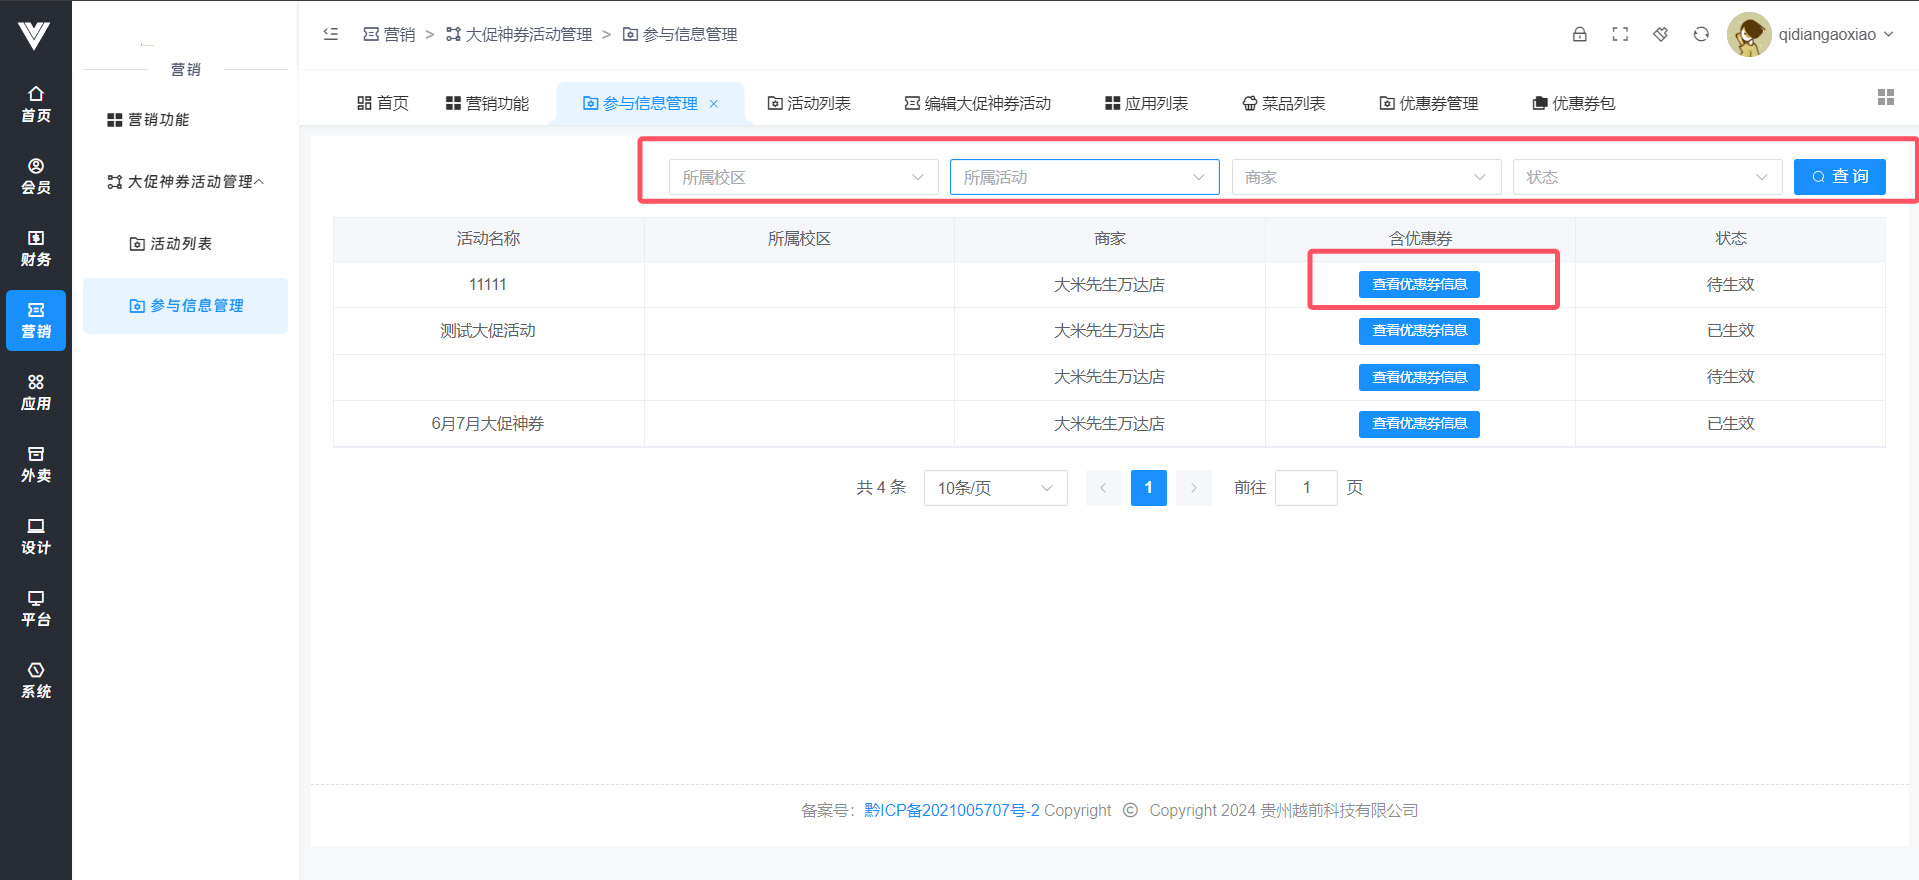
Task: Collapse the sidebar menu icon
Action: pos(331,34)
